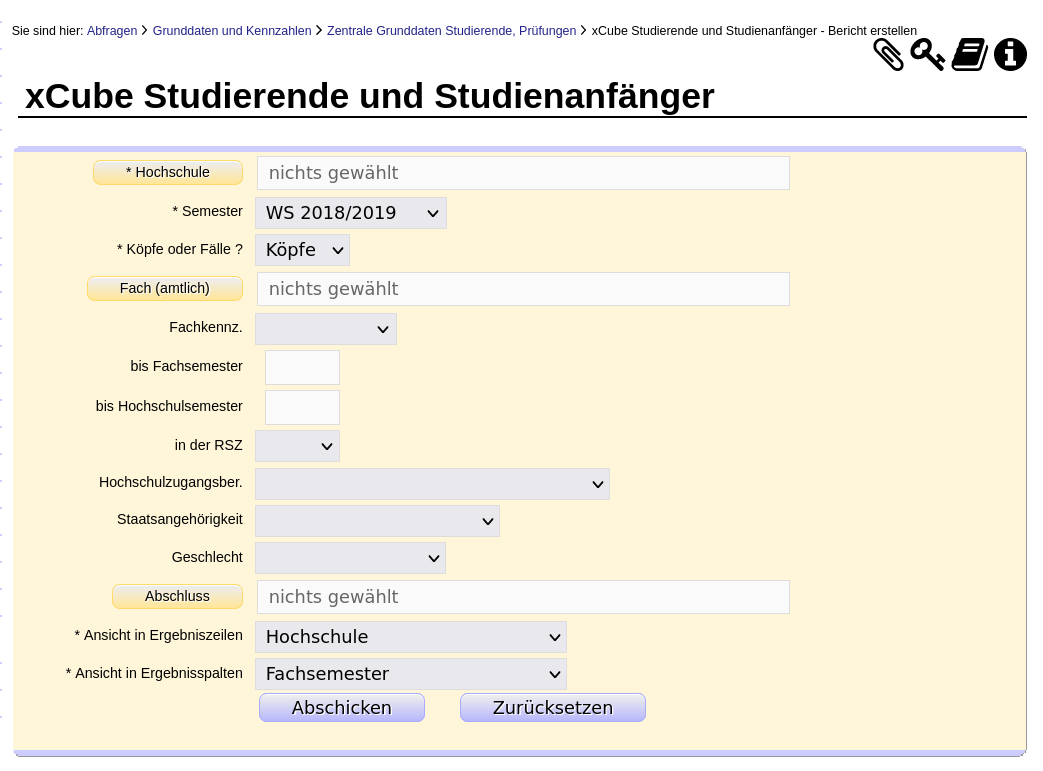The image size is (1043, 771).
Task: Click the key icon in header
Action: tap(927, 55)
